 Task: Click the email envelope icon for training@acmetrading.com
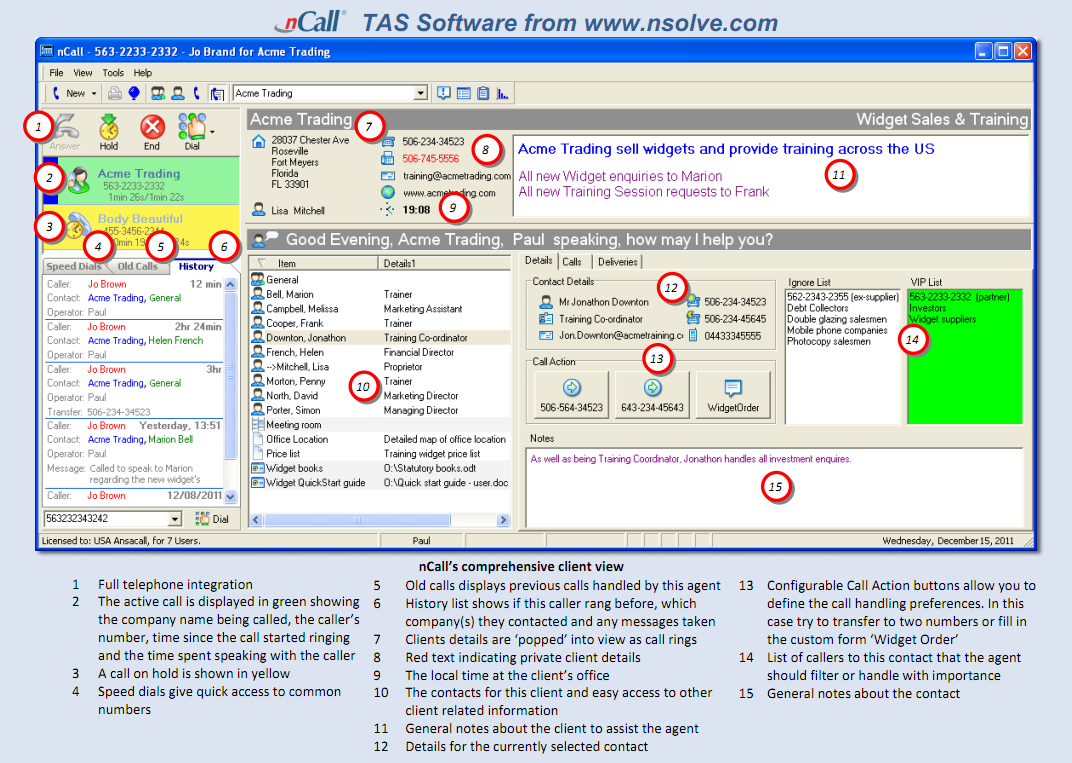[x=388, y=176]
